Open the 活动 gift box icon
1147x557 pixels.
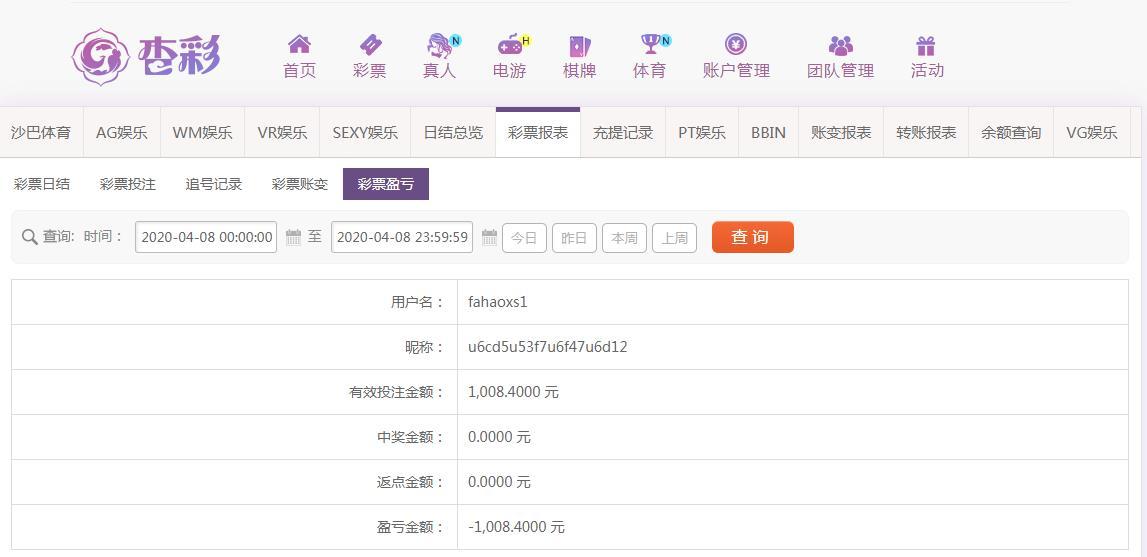tap(926, 46)
